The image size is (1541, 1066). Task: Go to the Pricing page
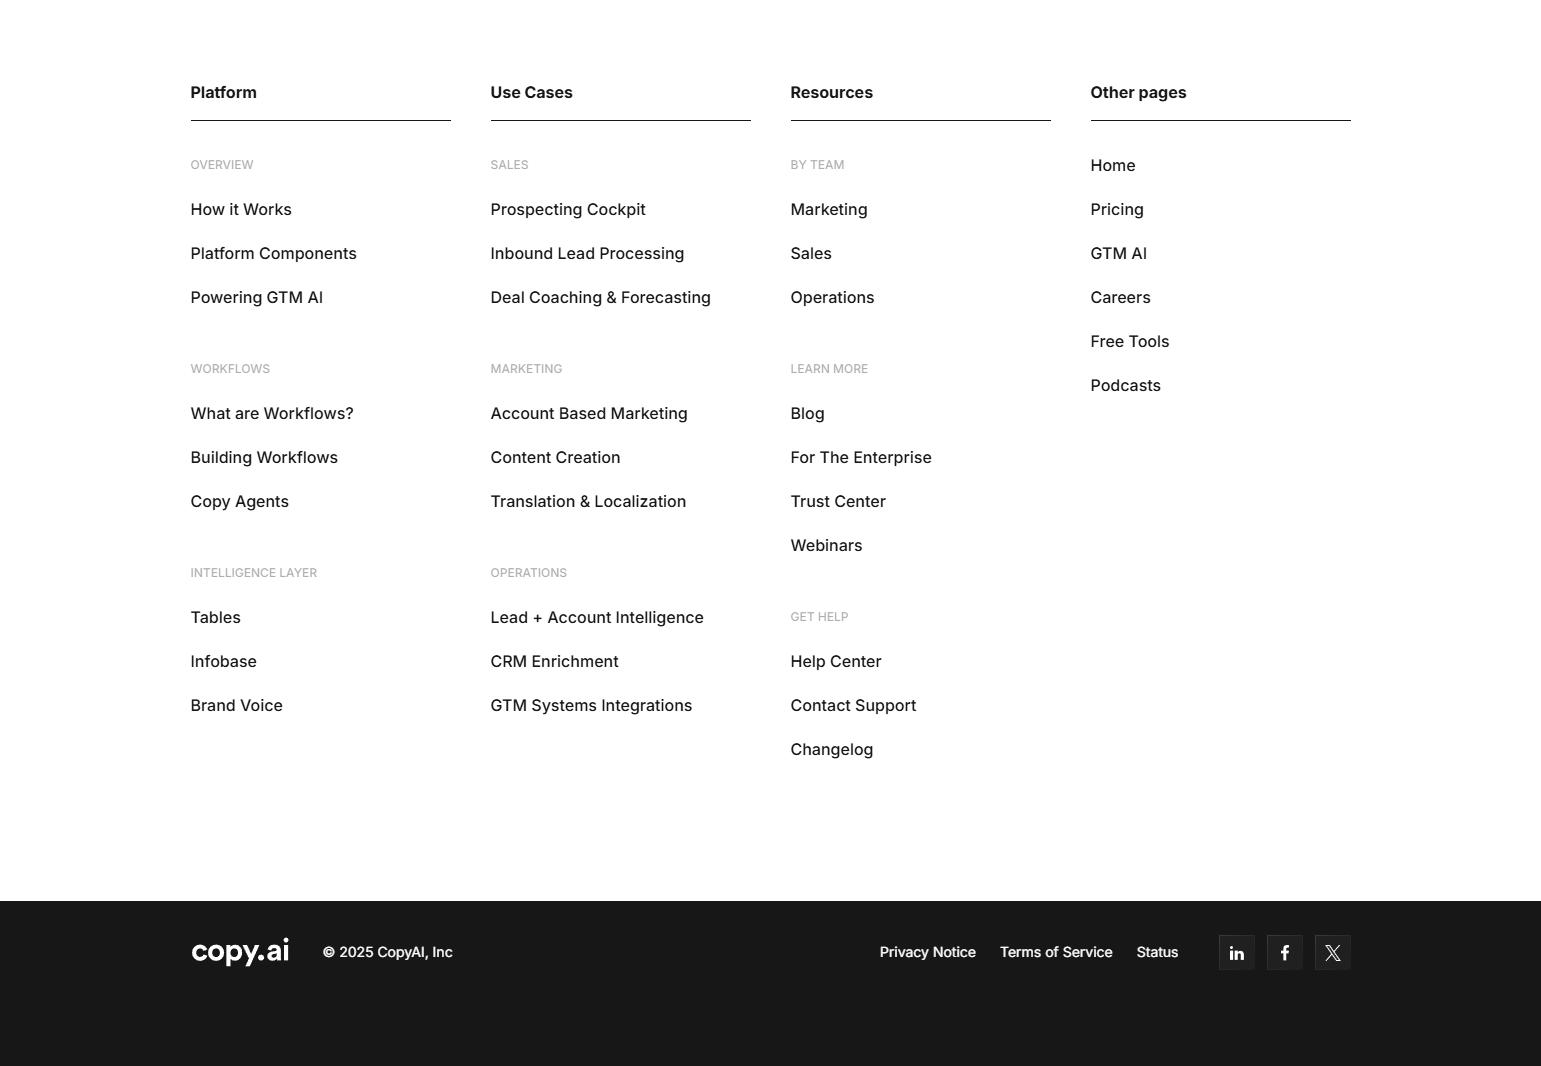tap(1117, 209)
